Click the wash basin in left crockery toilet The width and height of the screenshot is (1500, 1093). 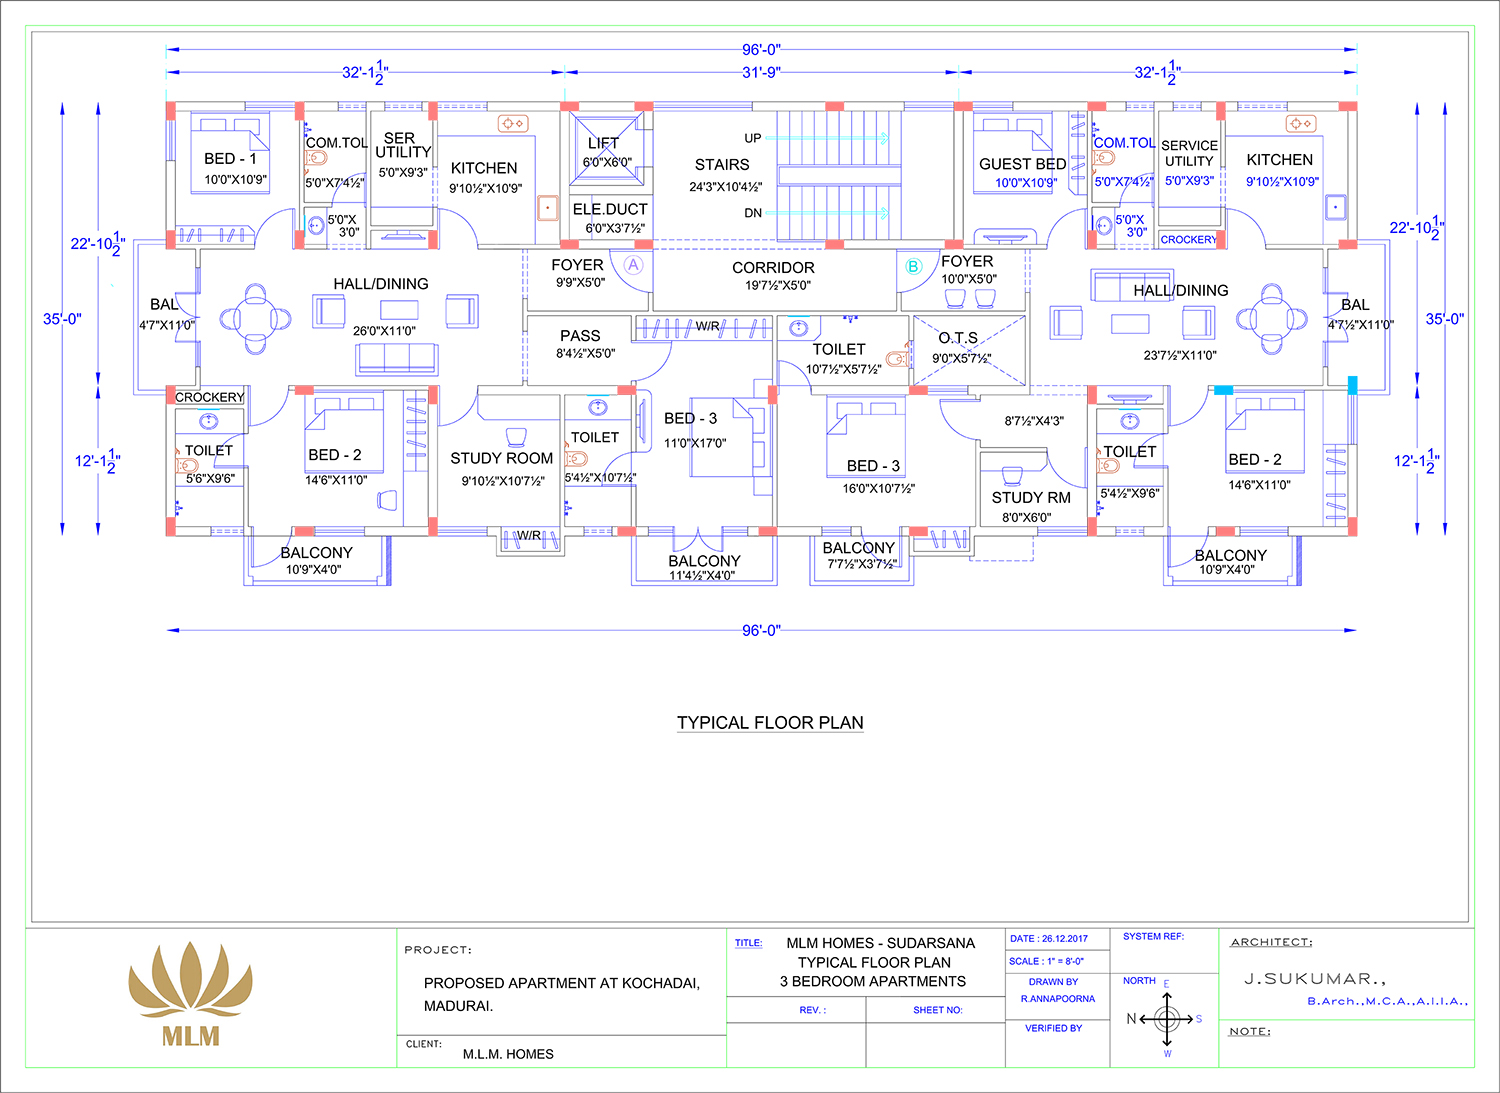point(209,422)
